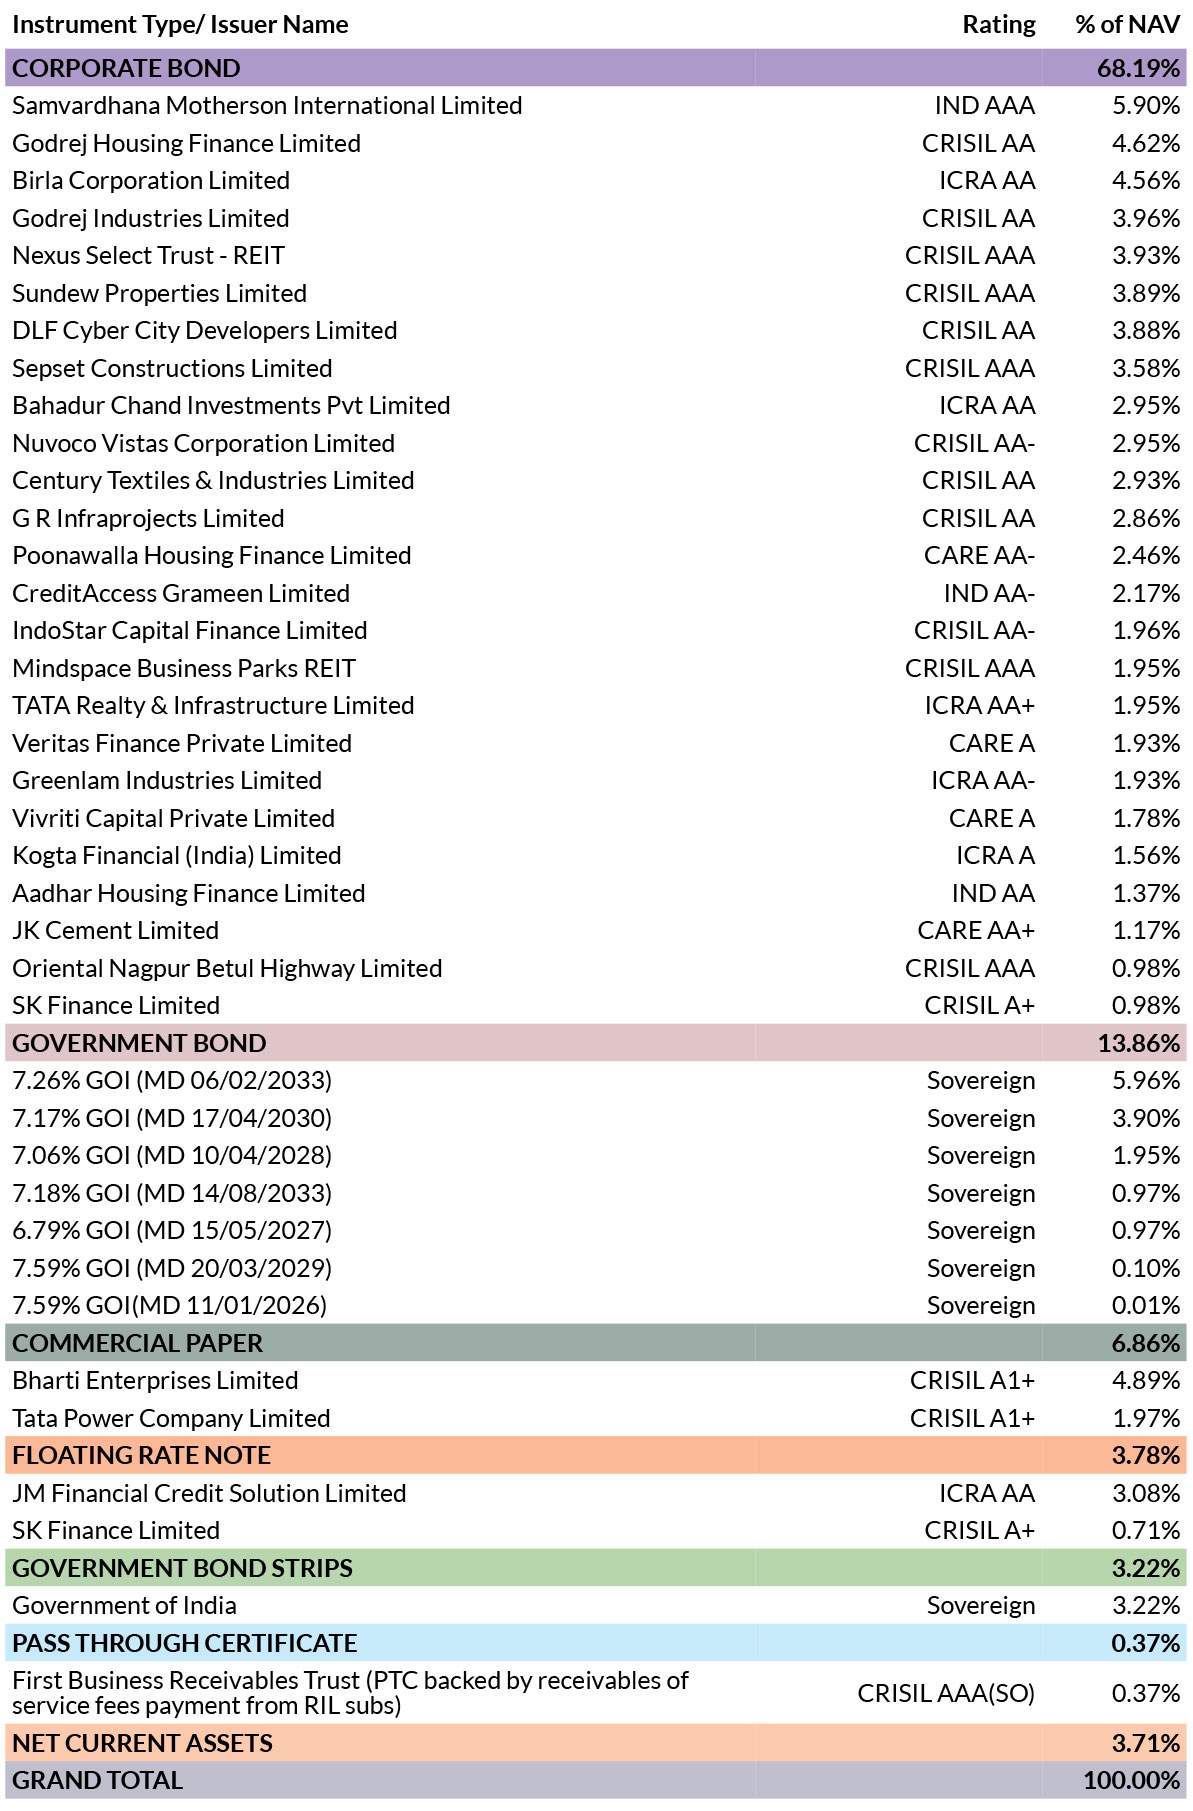Click the GOVERNMENT BOND STRIPS header

tap(596, 1568)
